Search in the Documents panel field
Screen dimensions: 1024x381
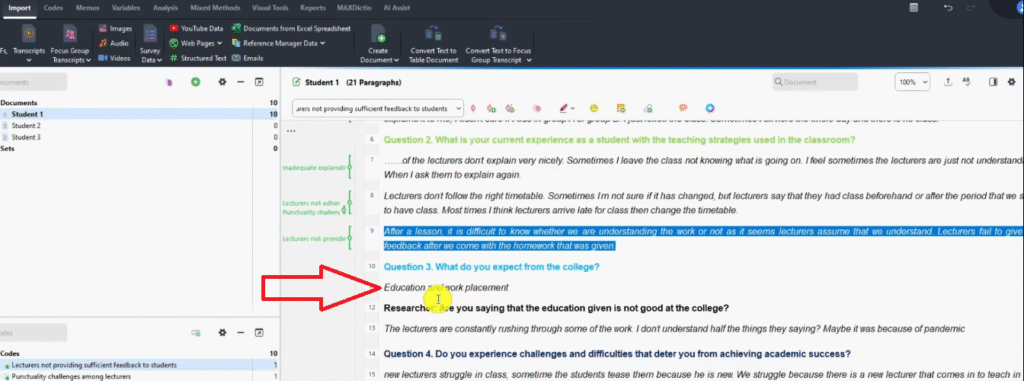click(33, 82)
